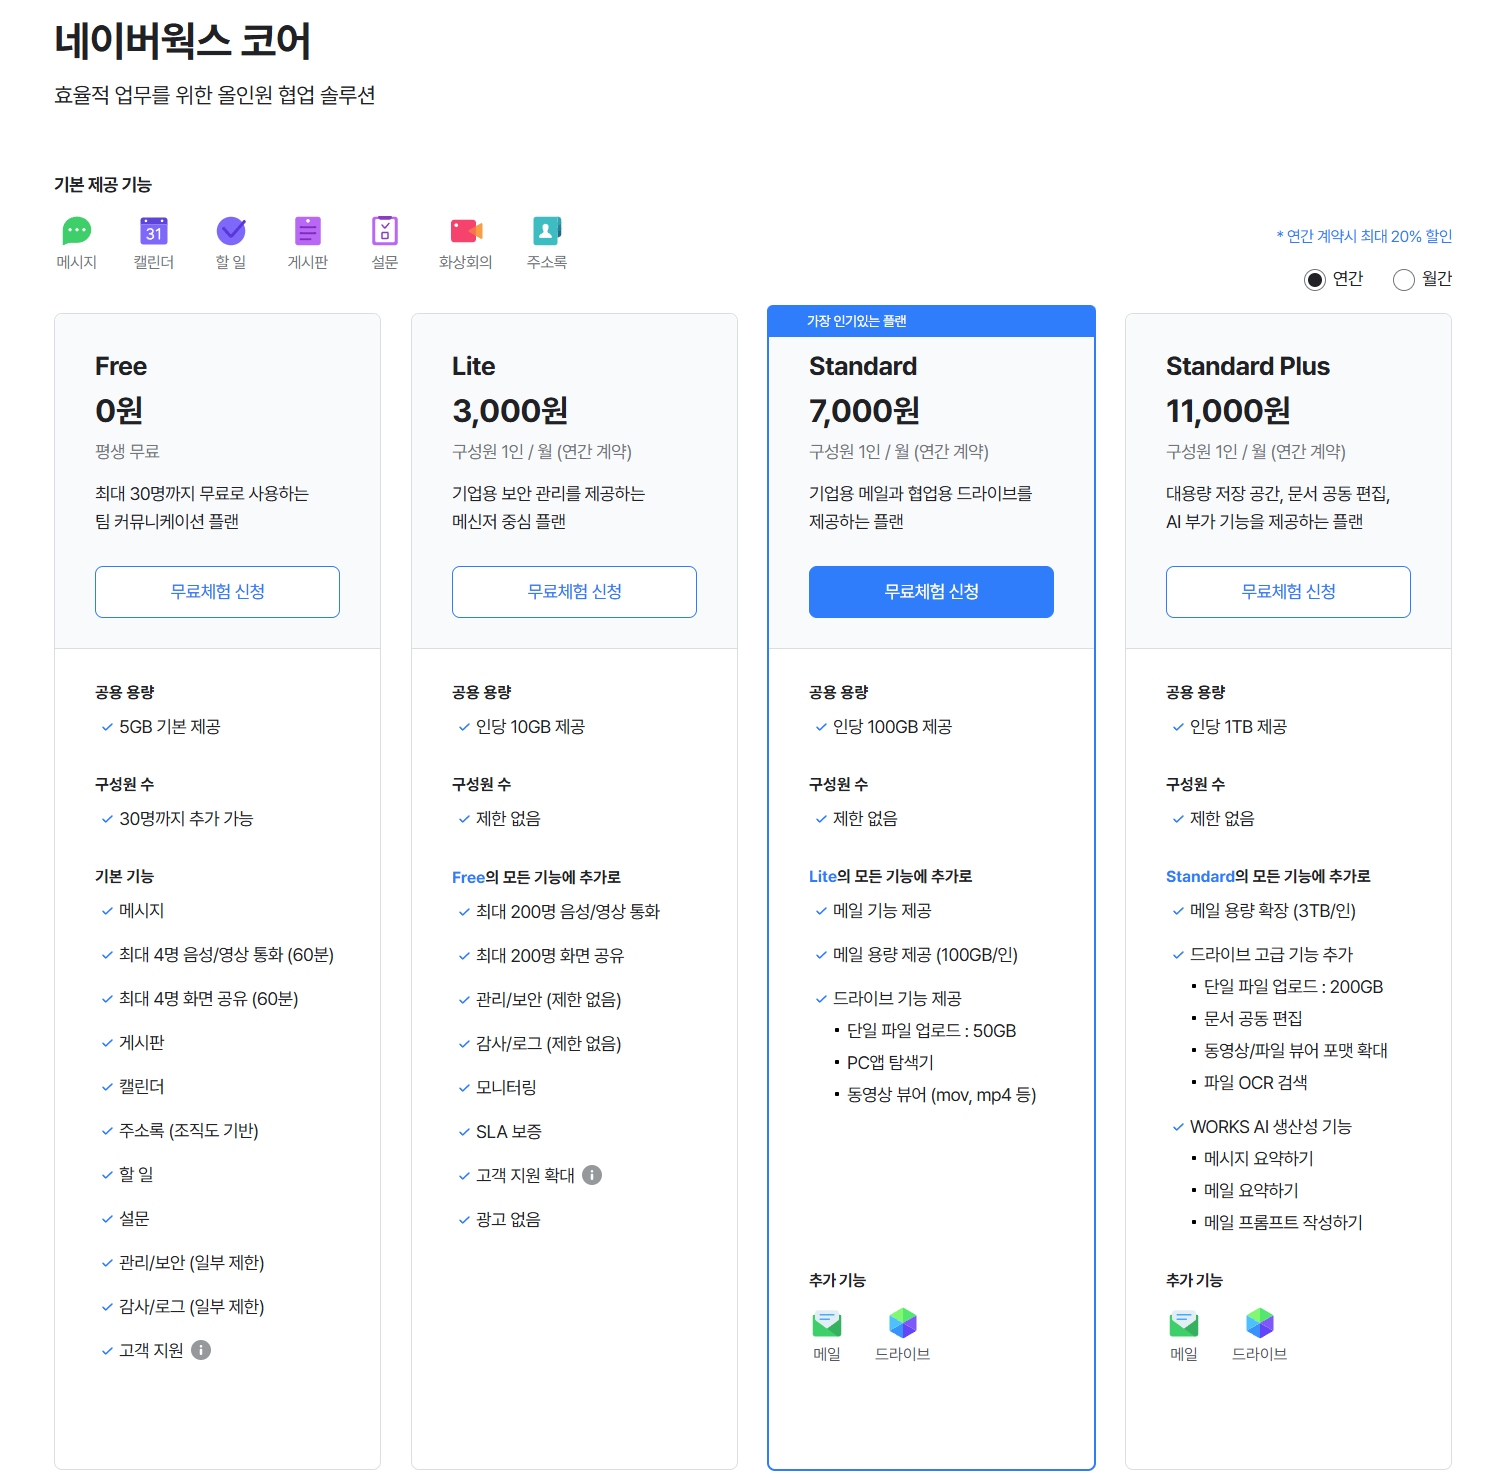
Task: Click the '네이버웍스 코어' page title
Action: pos(183,41)
